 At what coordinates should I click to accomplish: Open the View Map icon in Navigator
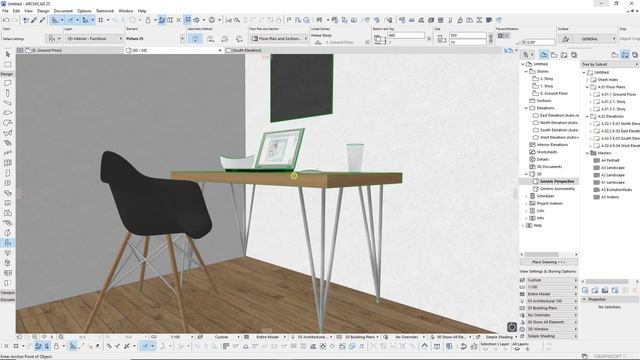[x=554, y=54]
